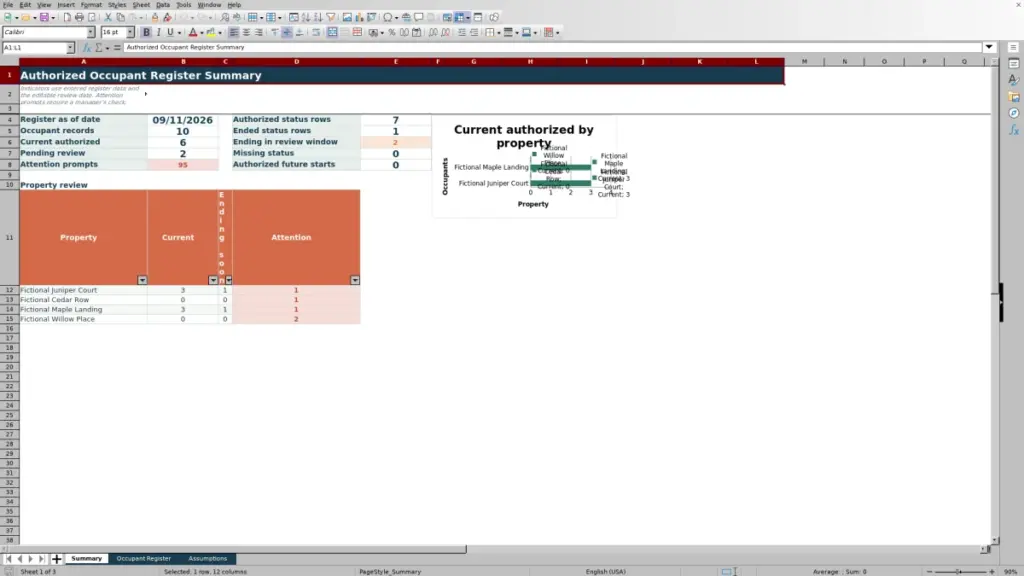The width and height of the screenshot is (1024, 576).
Task: Click the Sort Ascending icon
Action: pos(306,18)
